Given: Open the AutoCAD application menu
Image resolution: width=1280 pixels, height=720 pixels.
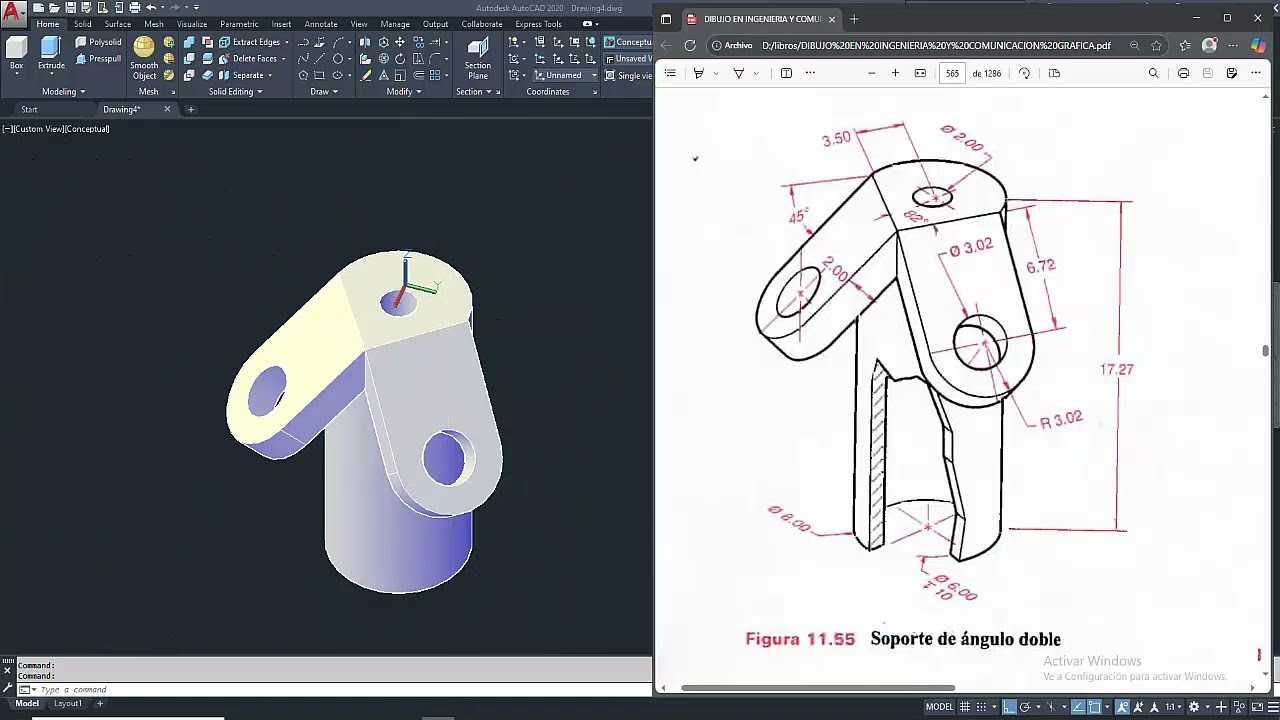Looking at the screenshot, I should (x=13, y=13).
